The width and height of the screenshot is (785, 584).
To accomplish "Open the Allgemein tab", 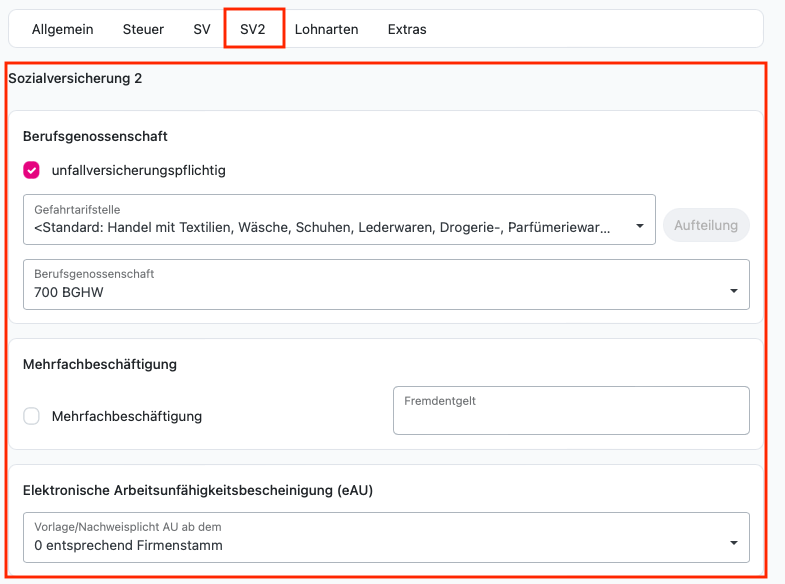I will [x=63, y=30].
